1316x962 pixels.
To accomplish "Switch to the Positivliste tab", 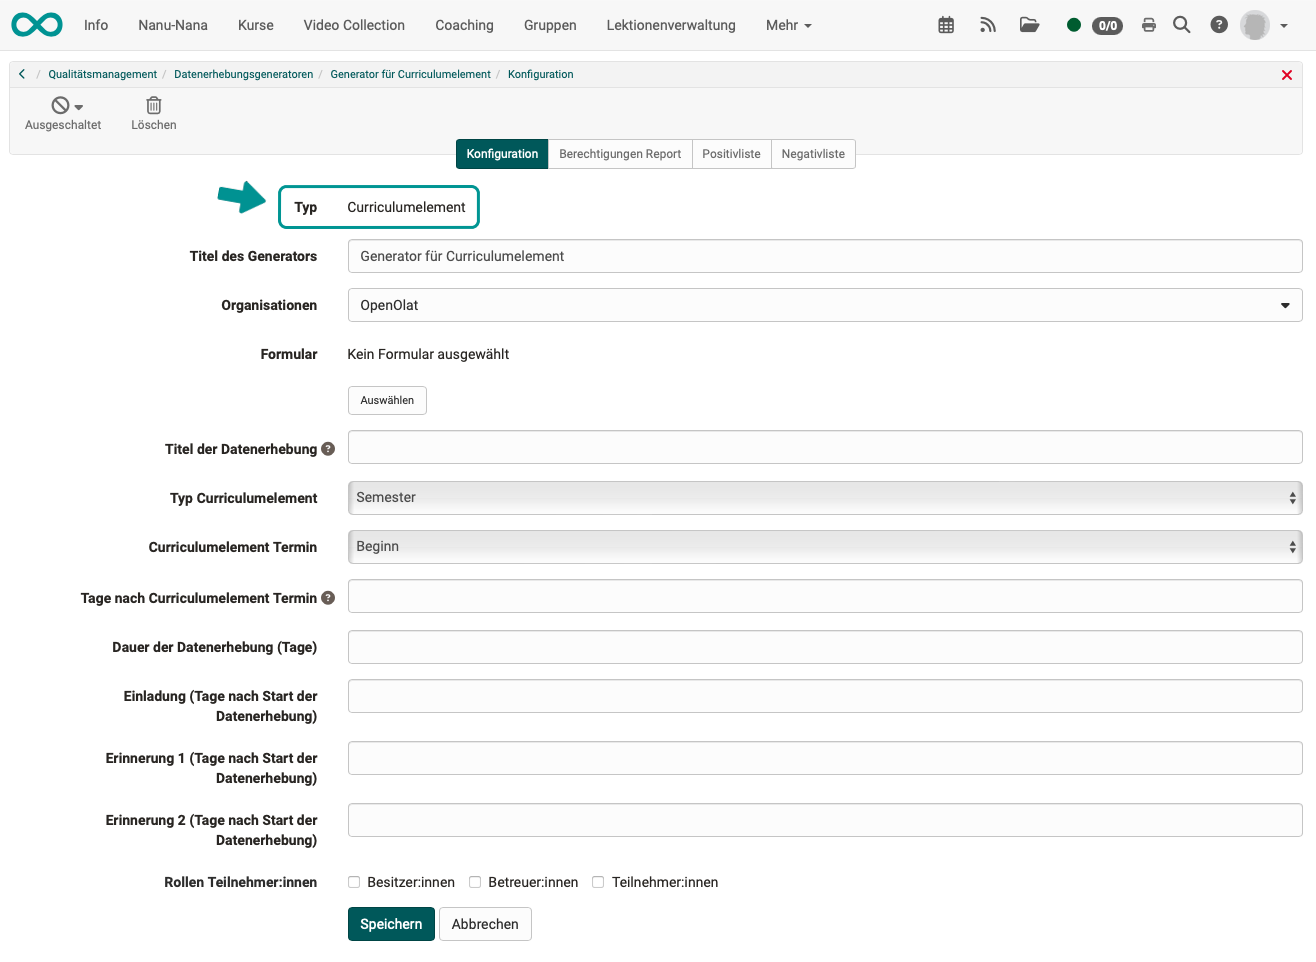I will point(731,154).
